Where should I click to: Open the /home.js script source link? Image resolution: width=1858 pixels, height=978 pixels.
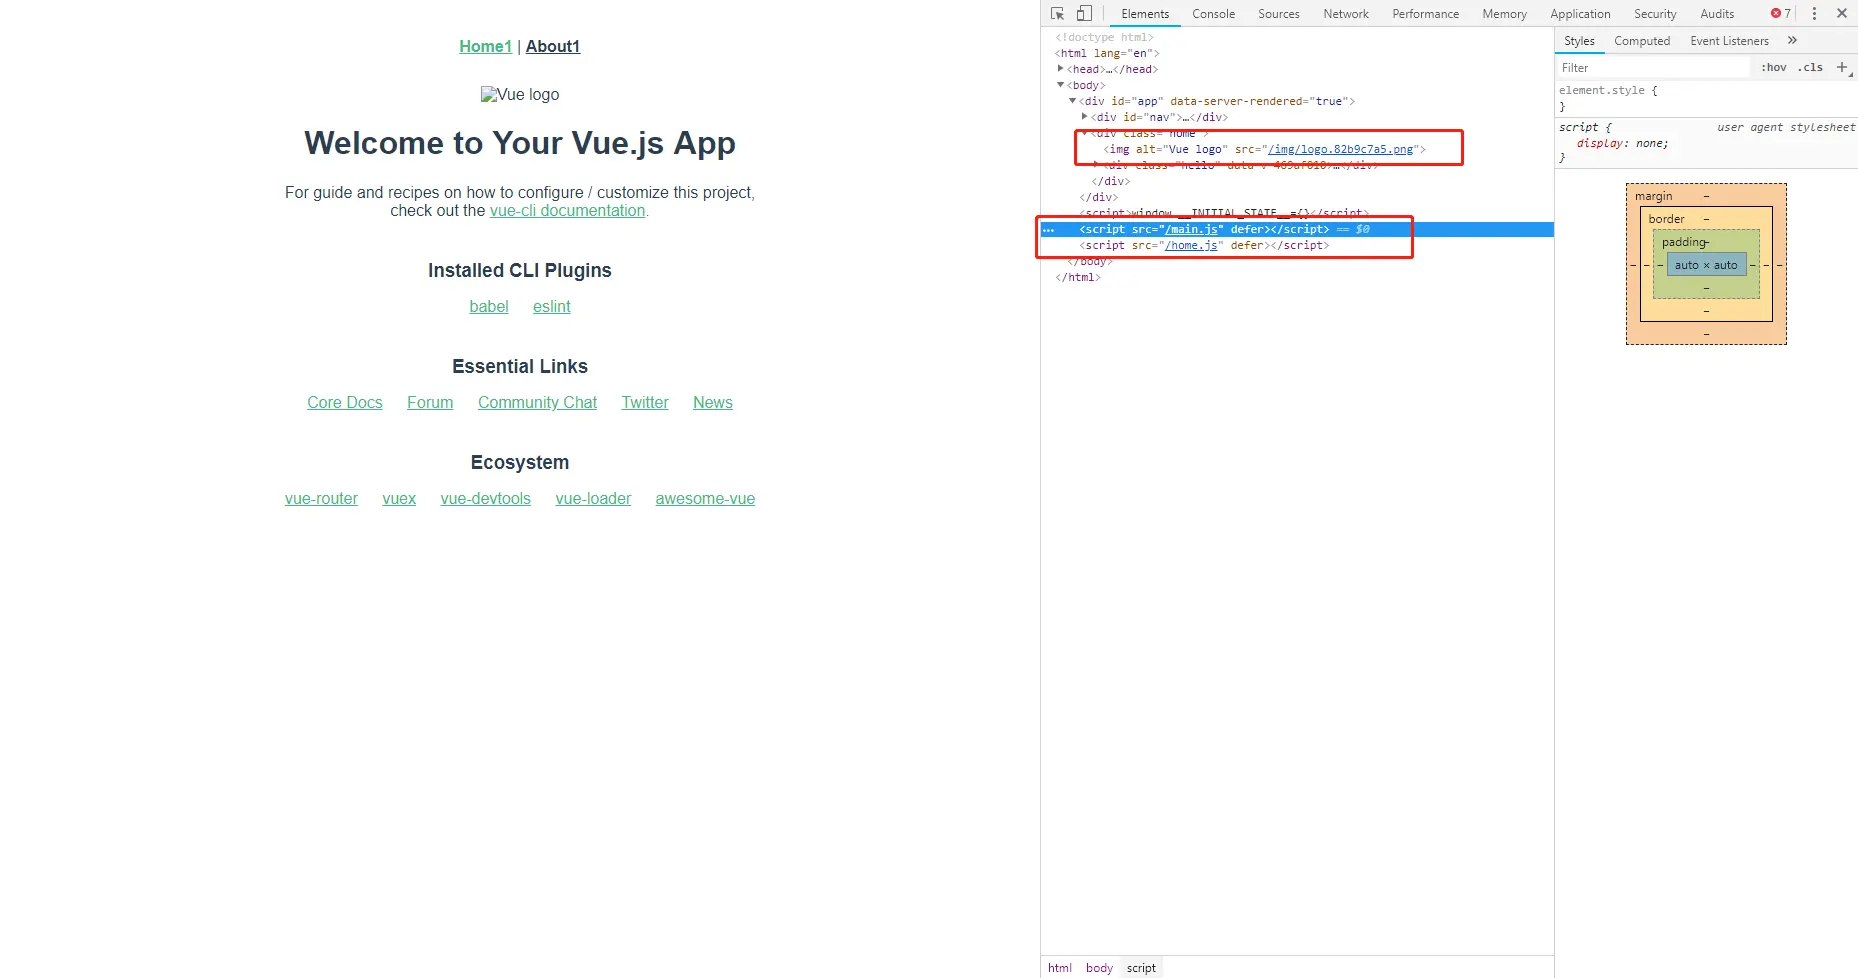click(x=1191, y=245)
